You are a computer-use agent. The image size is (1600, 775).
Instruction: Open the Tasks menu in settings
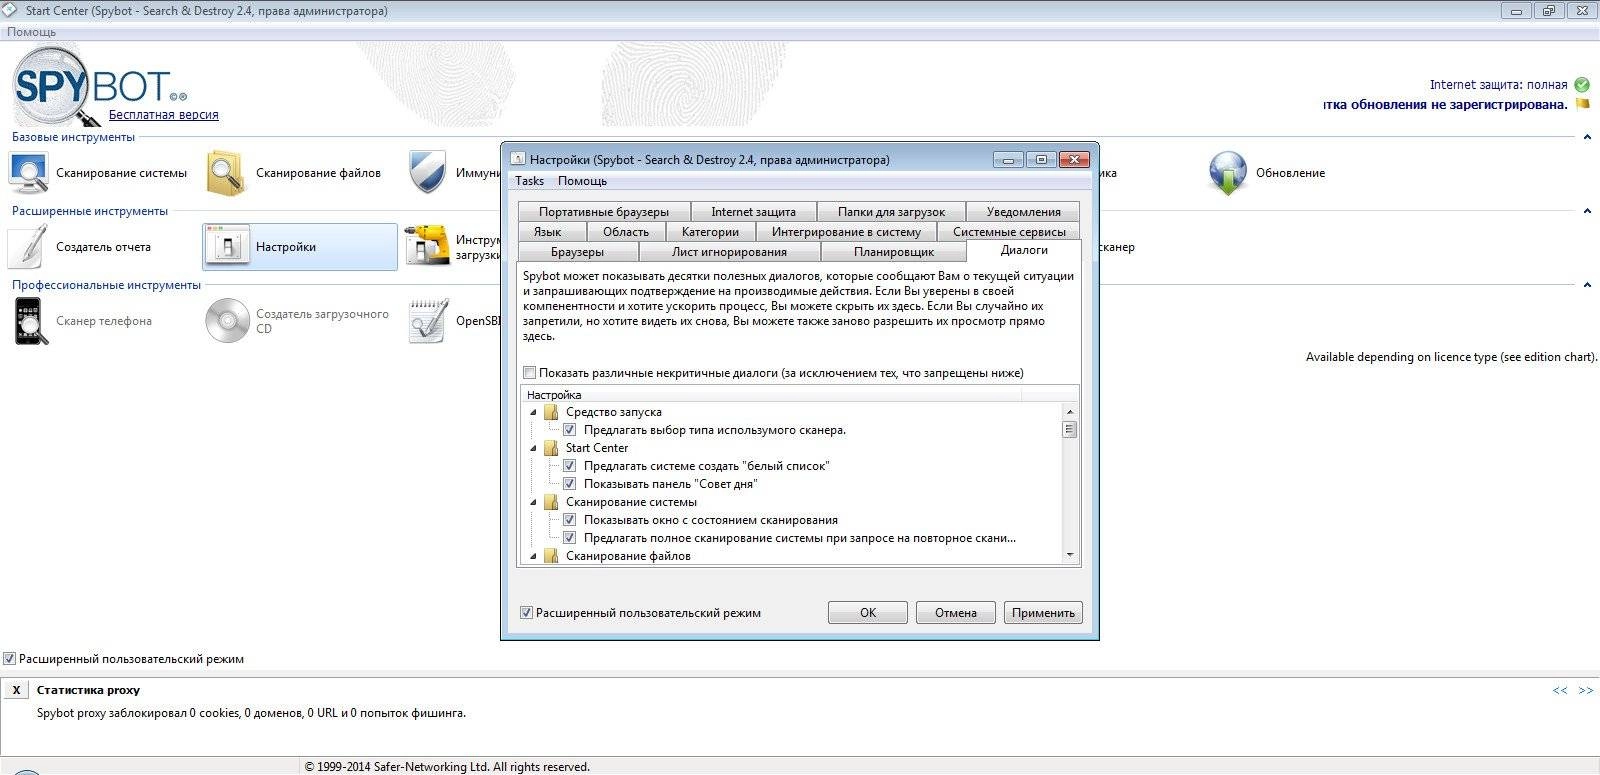[x=529, y=181]
